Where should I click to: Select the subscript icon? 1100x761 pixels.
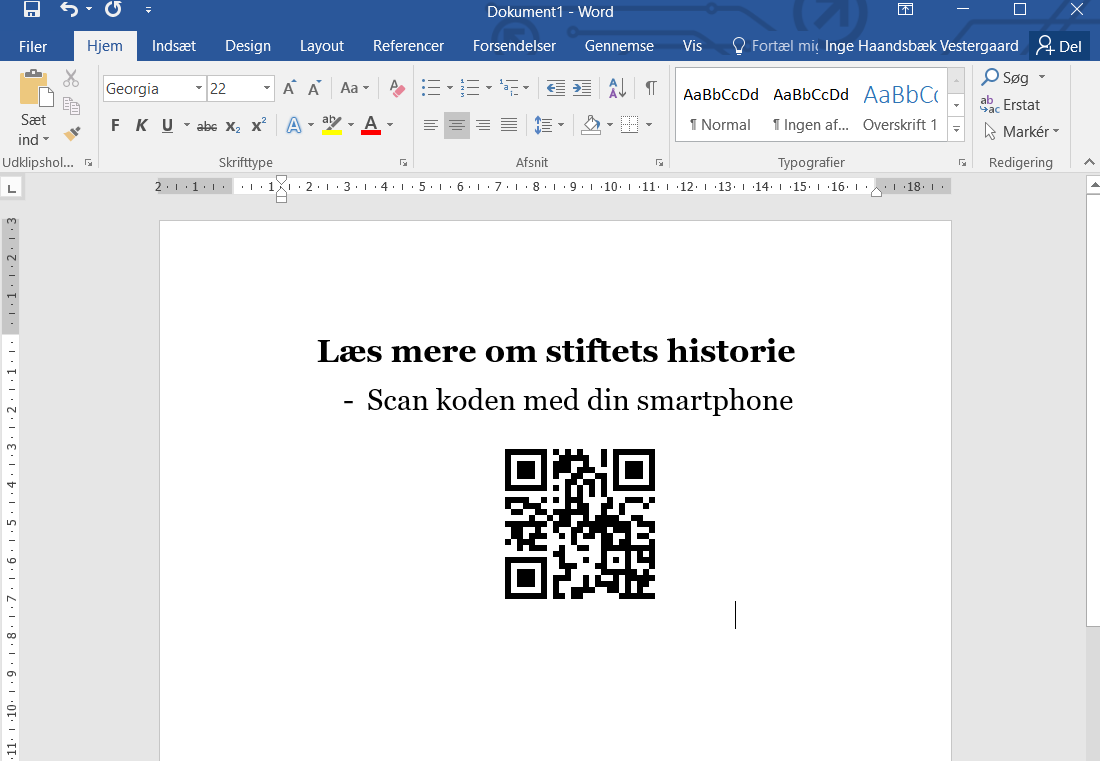pos(232,125)
